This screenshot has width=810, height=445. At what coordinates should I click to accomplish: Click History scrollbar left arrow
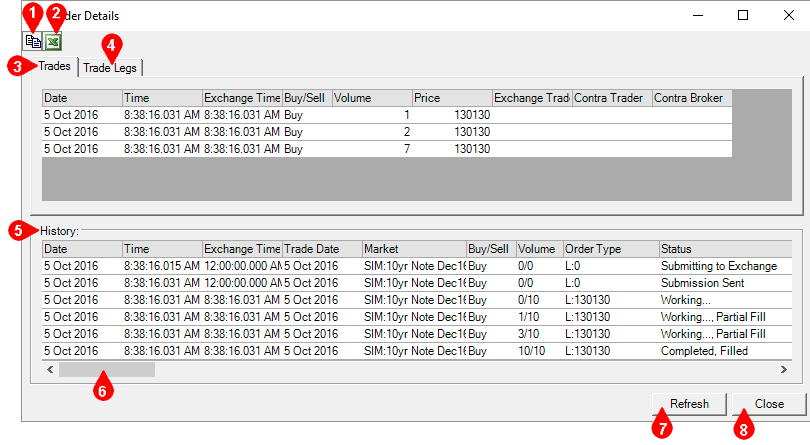[50, 369]
